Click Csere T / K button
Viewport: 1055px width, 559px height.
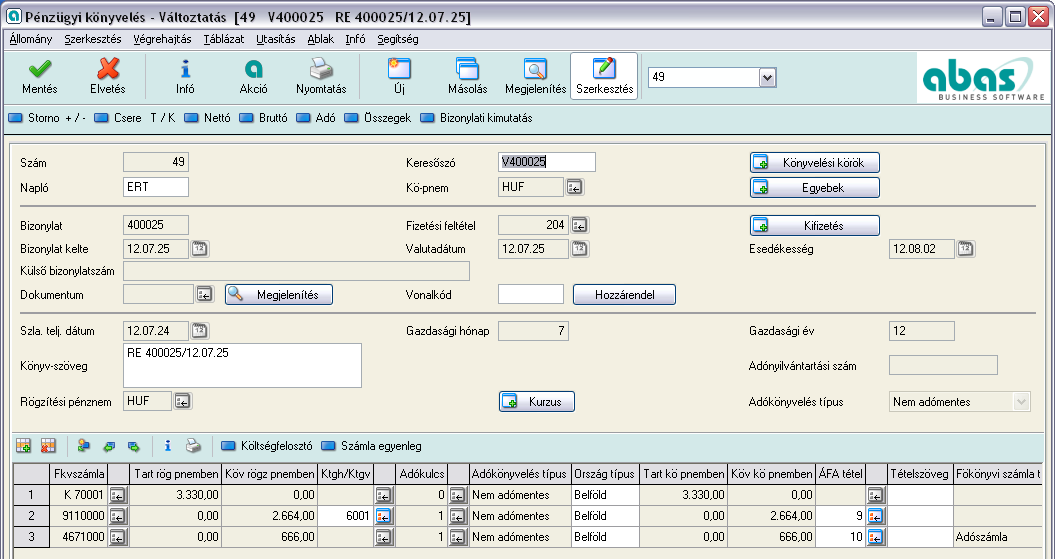click(135, 118)
